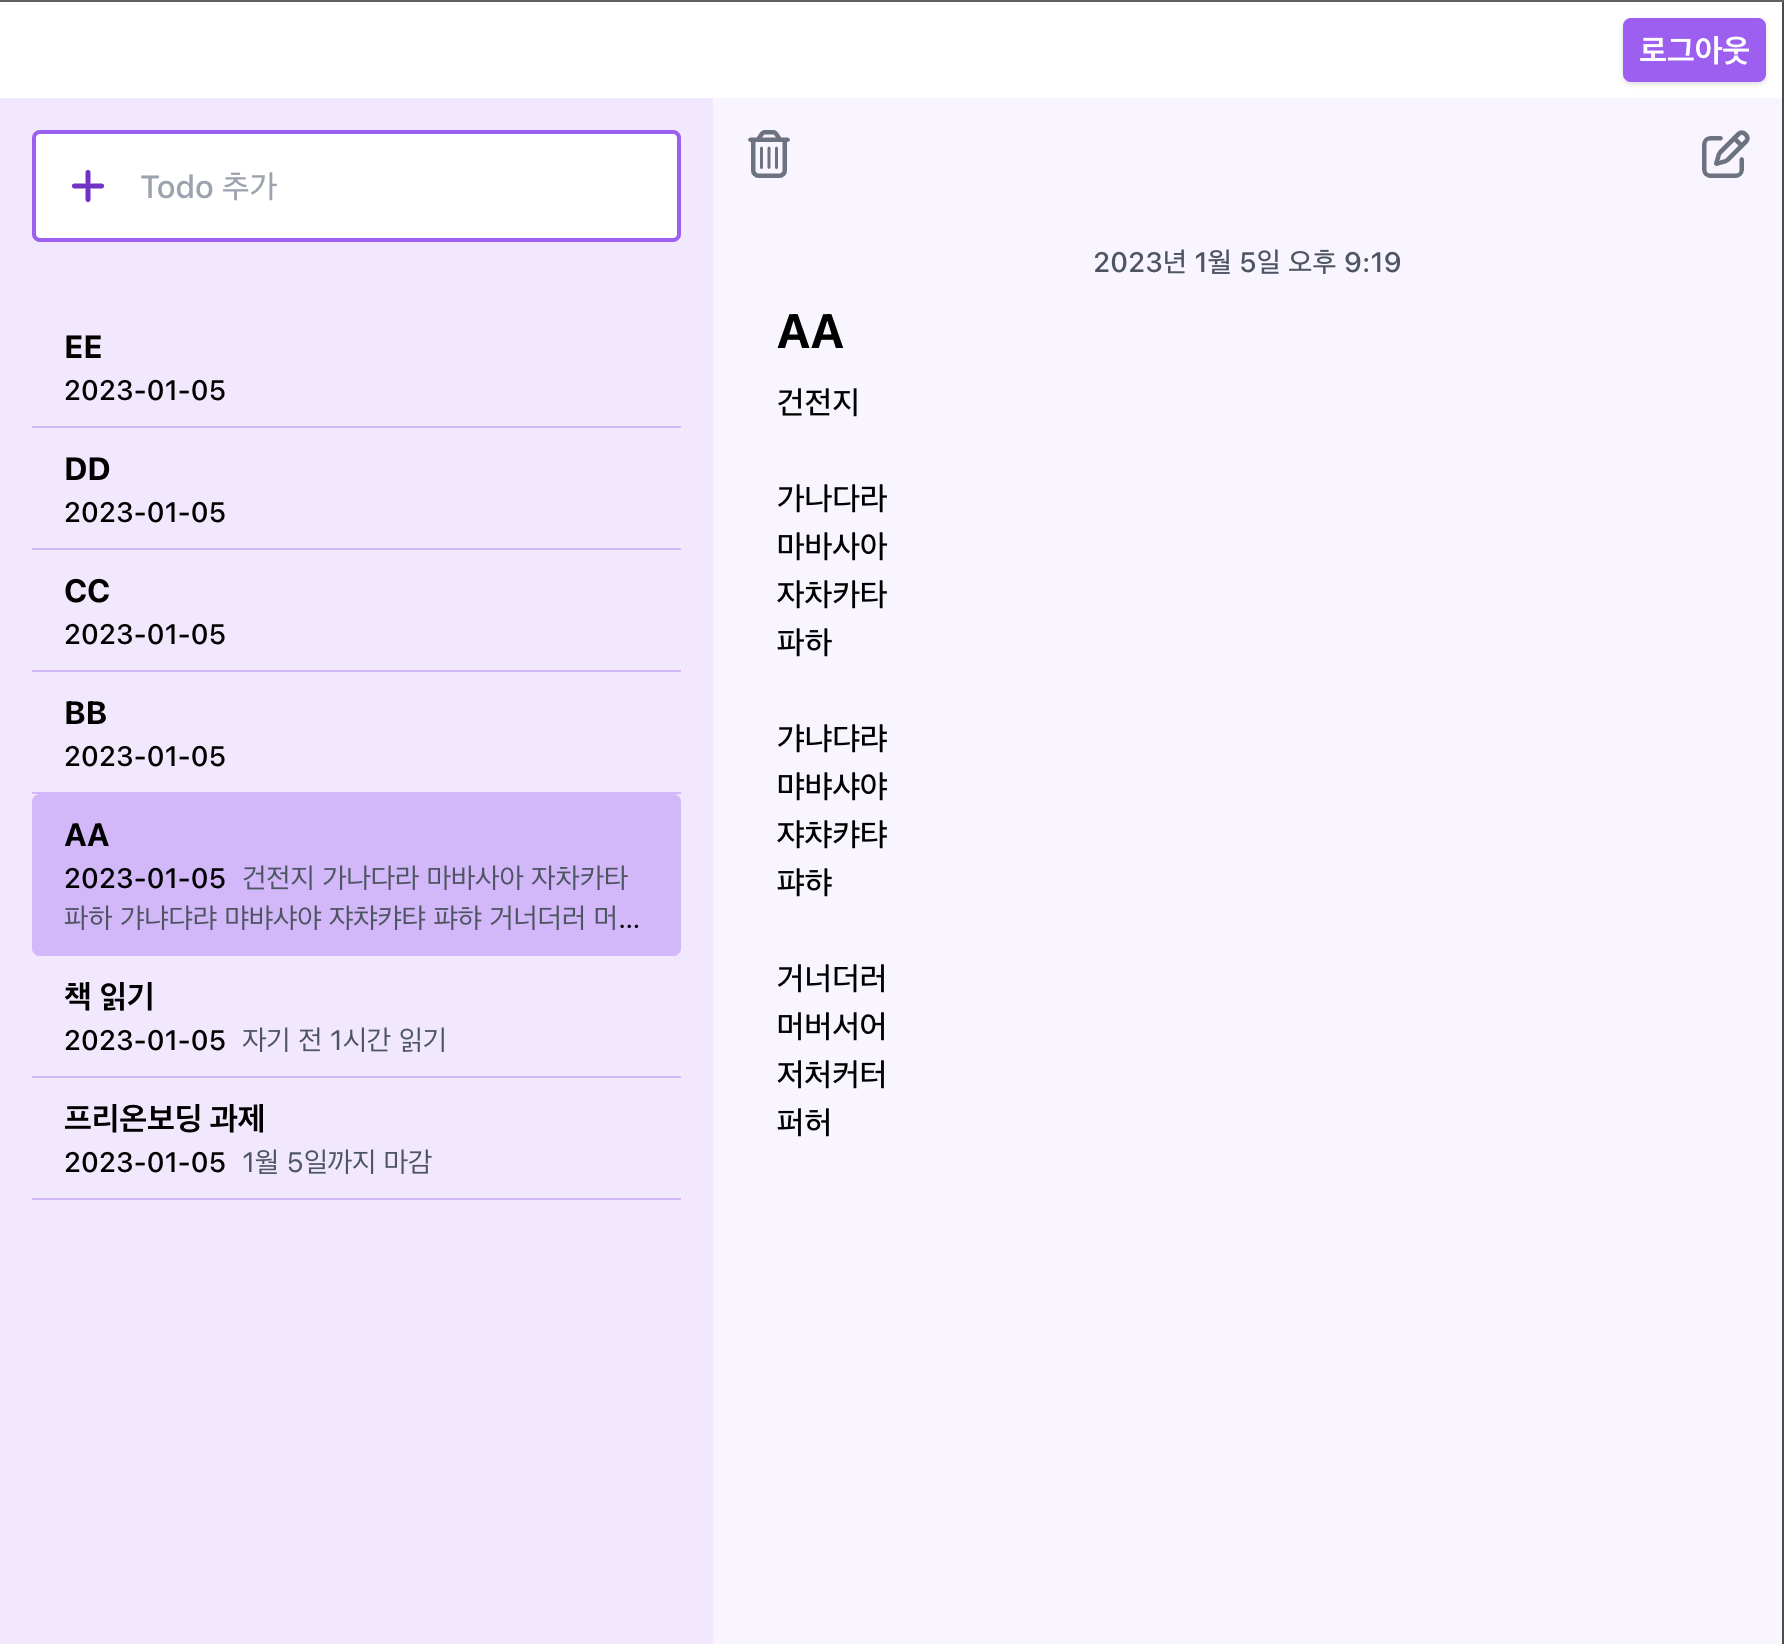Screen dimensions: 1784x1644
Task: Click the 2023년 1월 5일 오후 9:19 timestamp
Action: click(x=1247, y=262)
